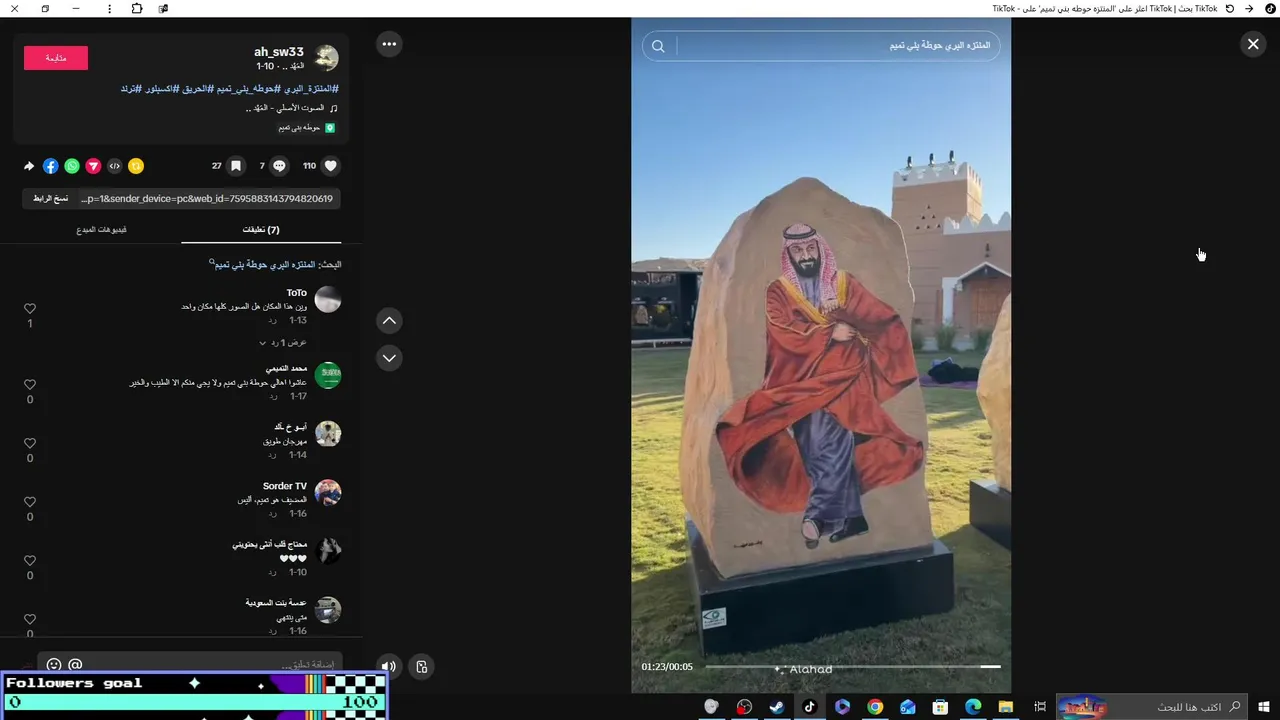This screenshot has width=1280, height=720.
Task: Open ah_sw33 profile avatar
Action: [x=327, y=58]
